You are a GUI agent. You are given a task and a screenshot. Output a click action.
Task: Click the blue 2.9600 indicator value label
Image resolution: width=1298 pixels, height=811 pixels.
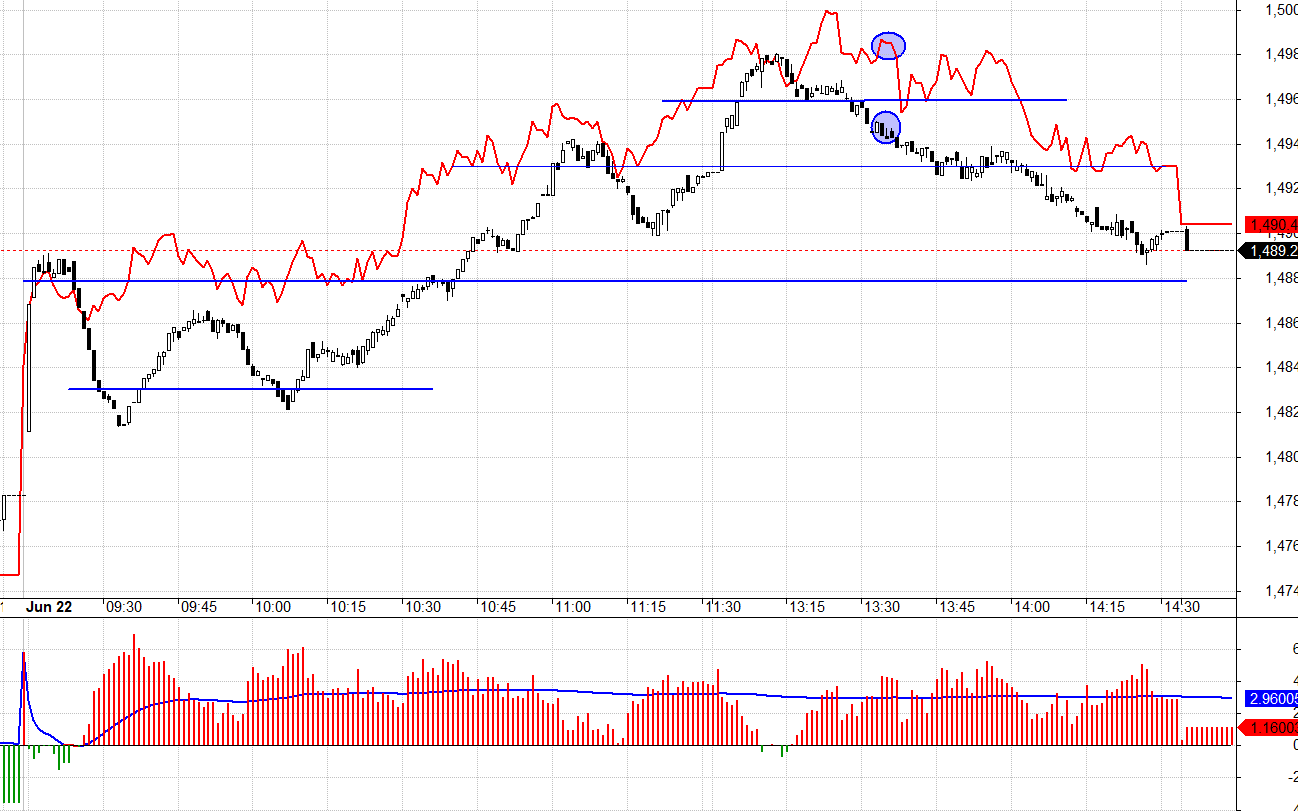[1270, 698]
